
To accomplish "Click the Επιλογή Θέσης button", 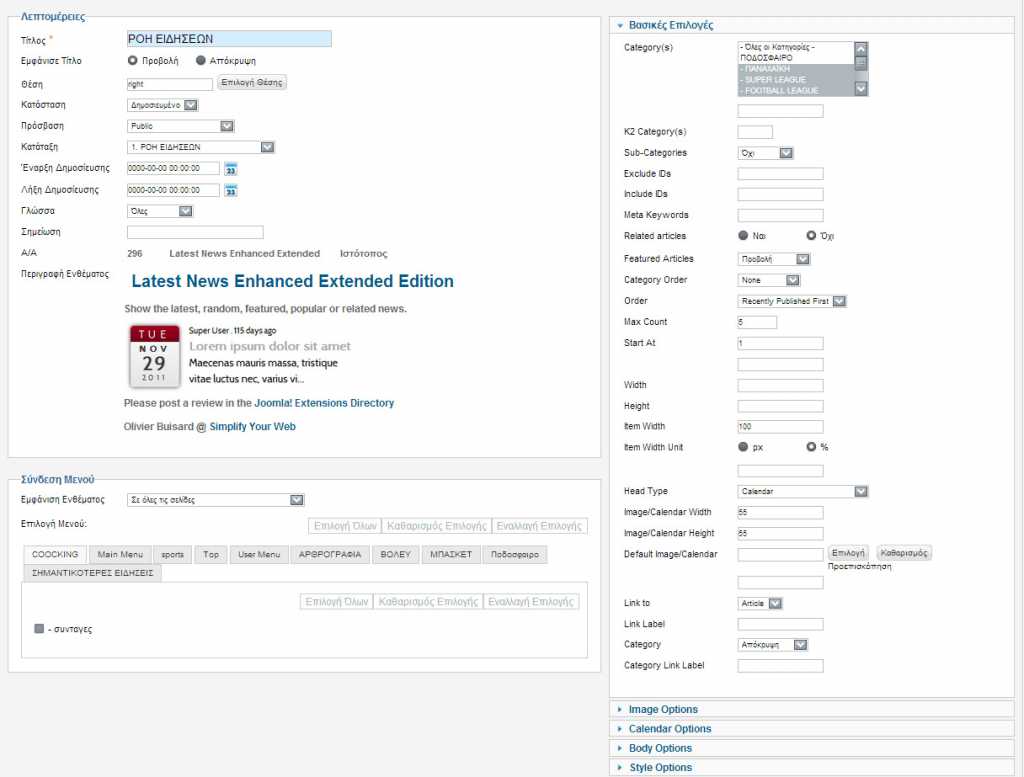I will (252, 83).
